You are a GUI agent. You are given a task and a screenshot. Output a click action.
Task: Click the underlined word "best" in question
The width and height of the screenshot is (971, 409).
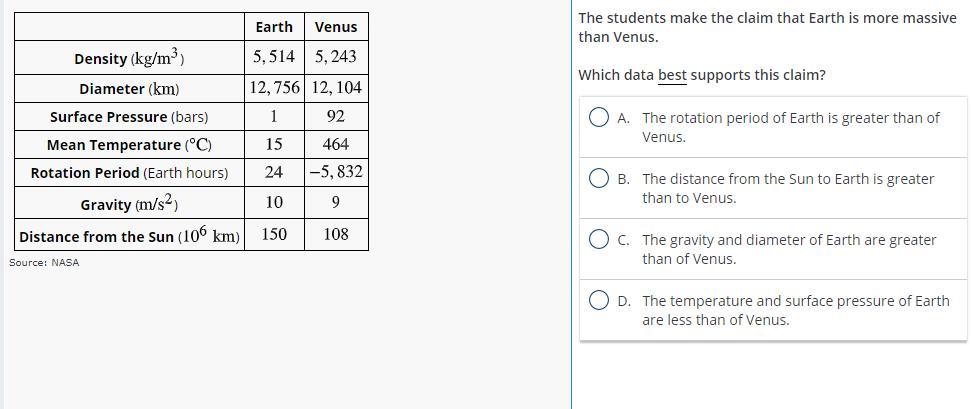[x=672, y=76]
